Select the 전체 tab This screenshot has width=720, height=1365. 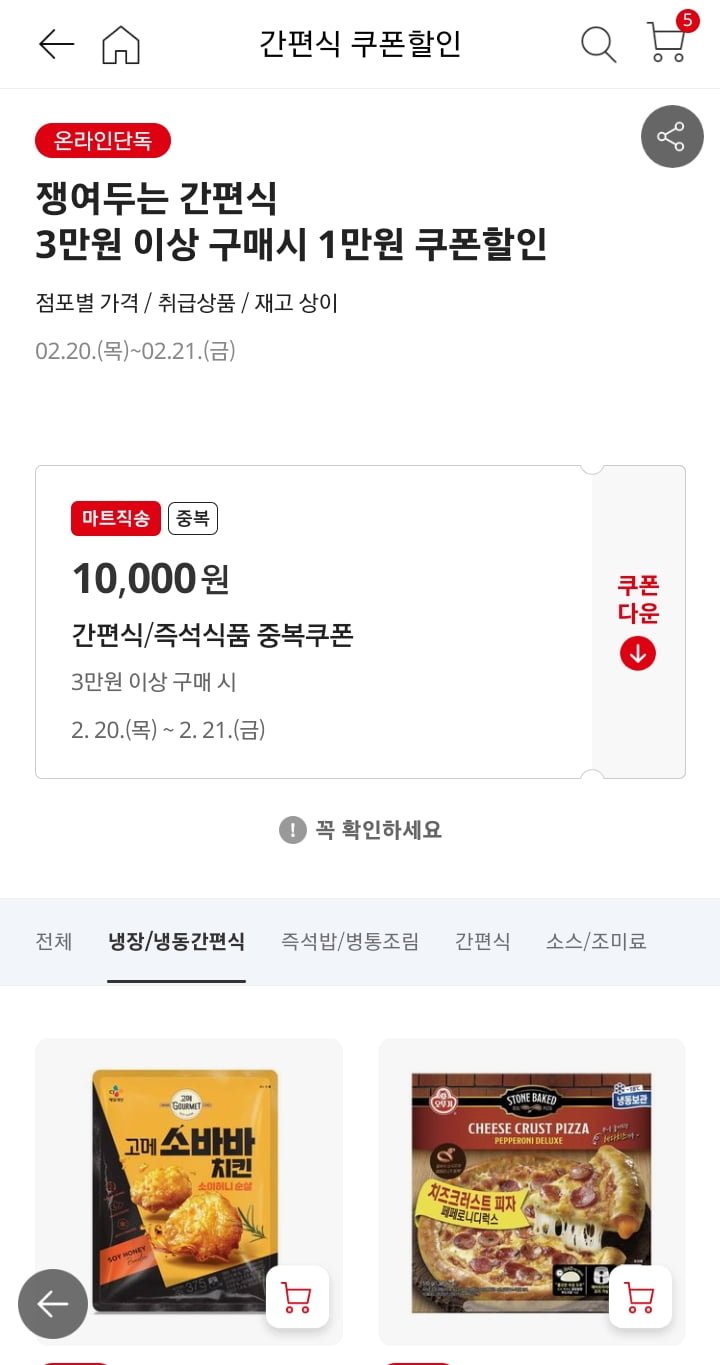click(x=54, y=941)
